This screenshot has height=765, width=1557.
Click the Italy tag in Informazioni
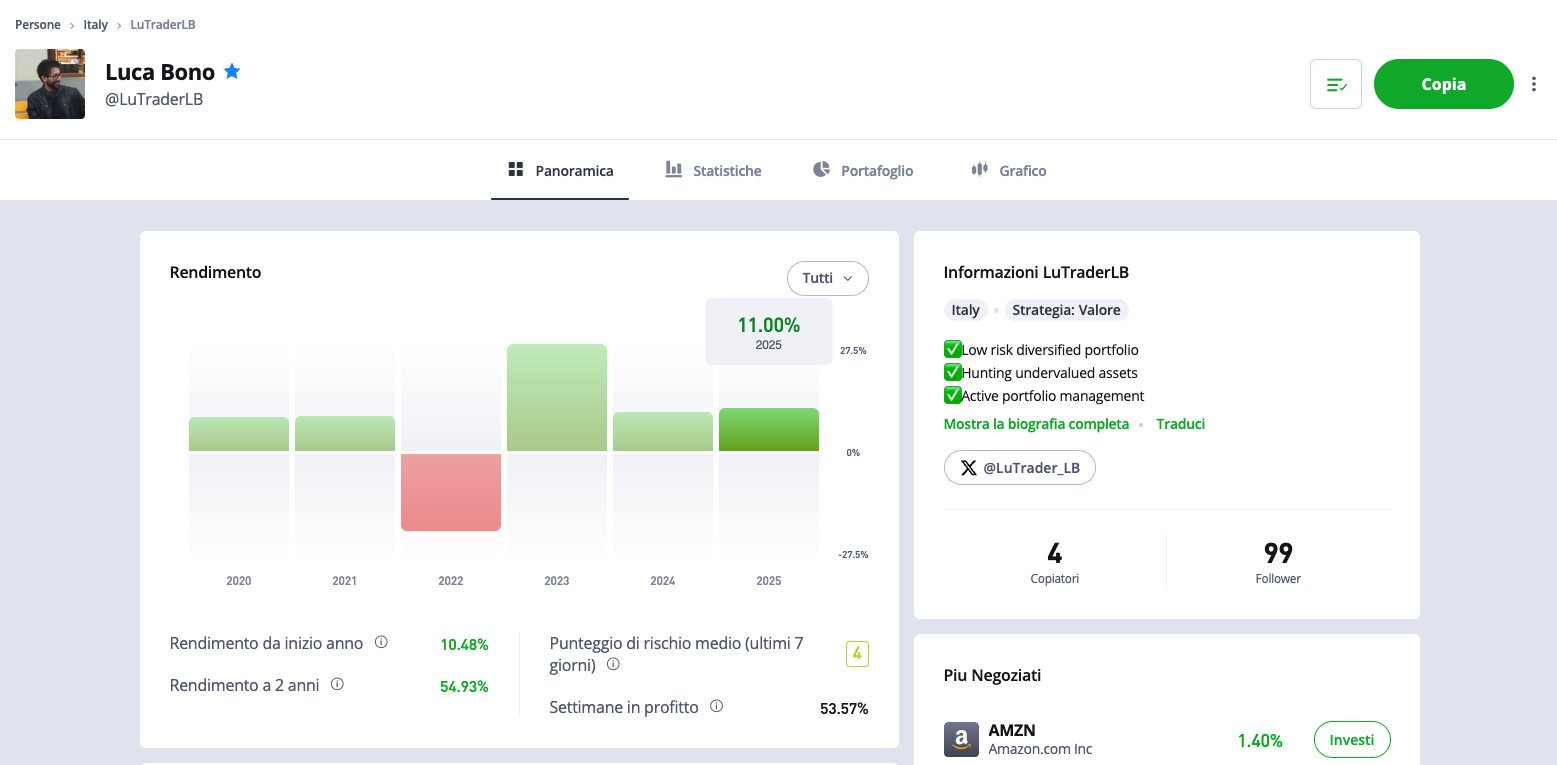[966, 310]
